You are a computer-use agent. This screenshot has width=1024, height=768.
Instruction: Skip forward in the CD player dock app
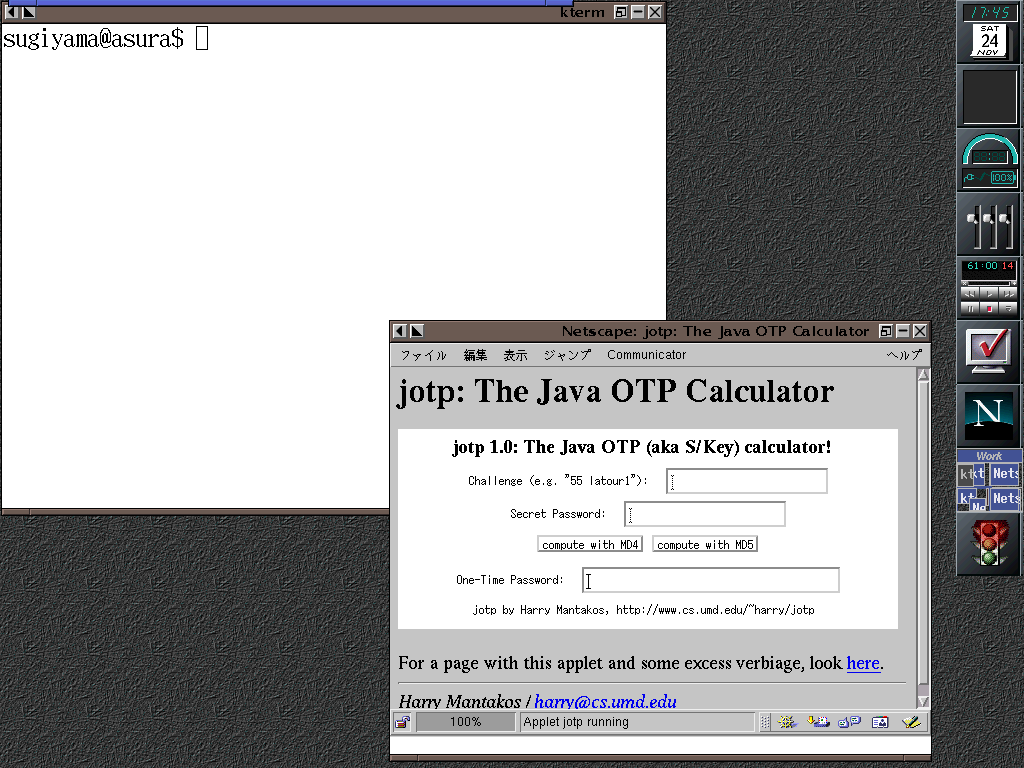(1008, 294)
